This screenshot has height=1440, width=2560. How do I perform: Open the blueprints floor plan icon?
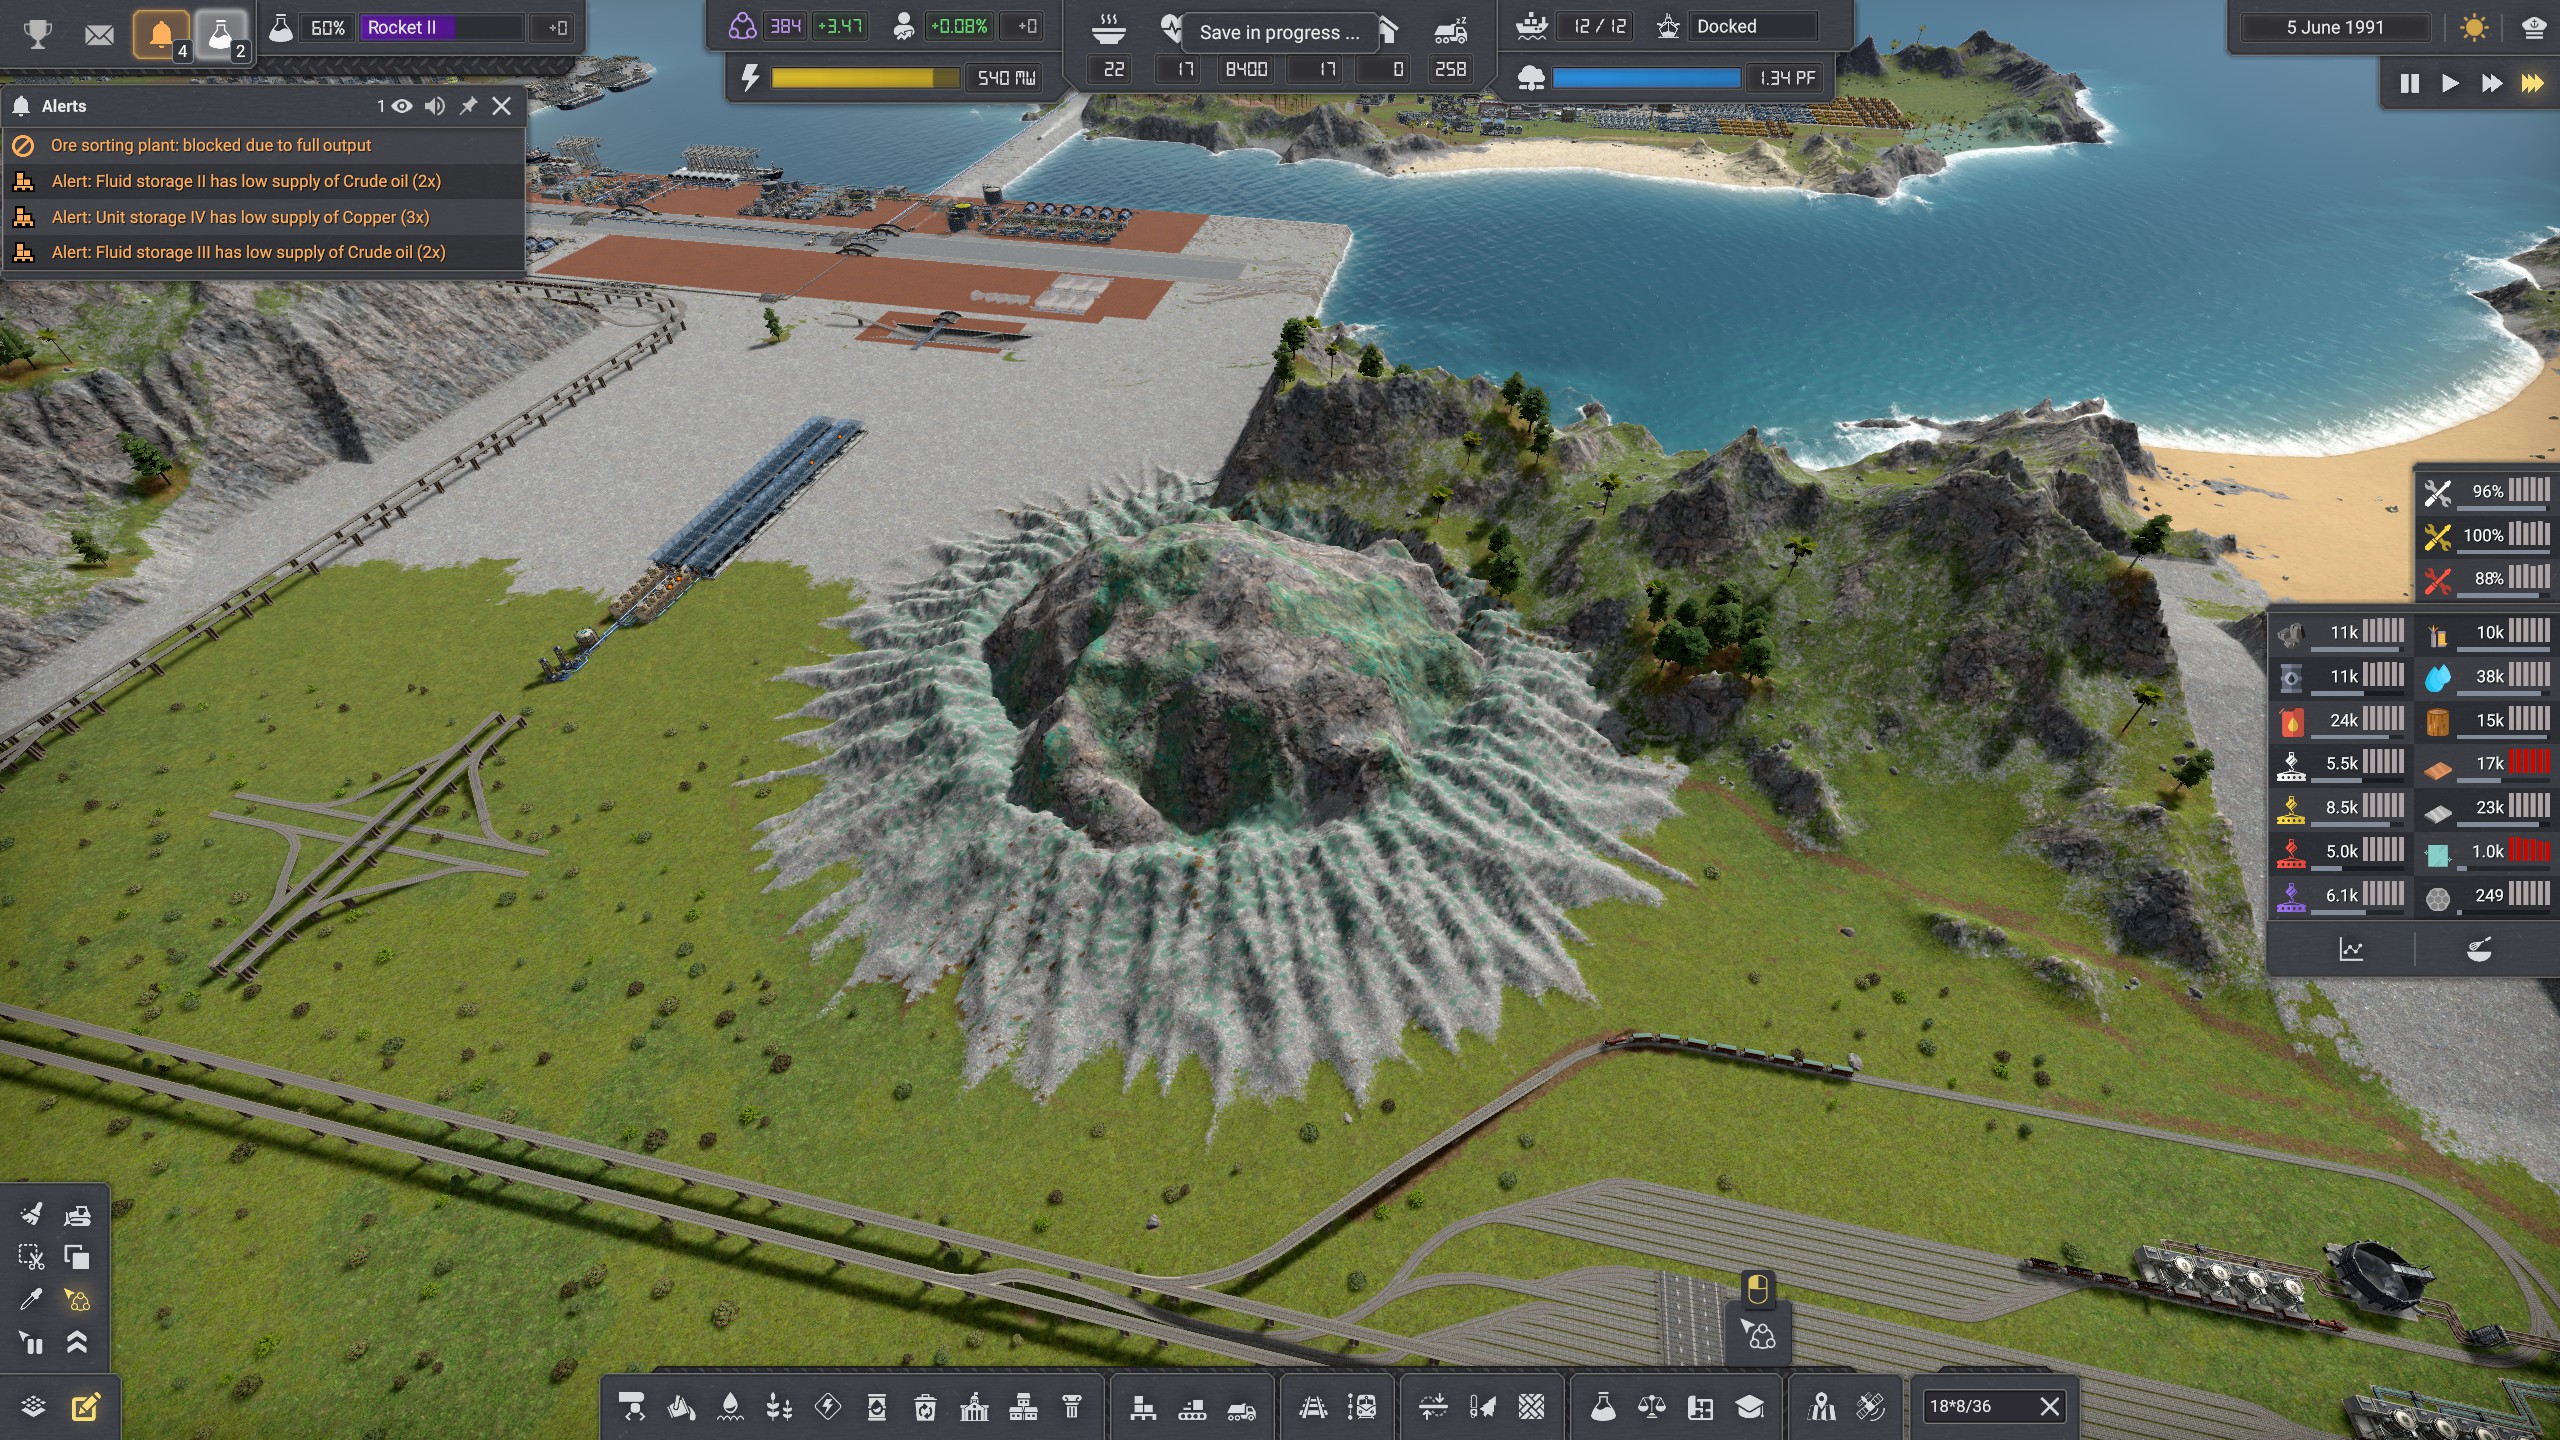[x=1700, y=1408]
